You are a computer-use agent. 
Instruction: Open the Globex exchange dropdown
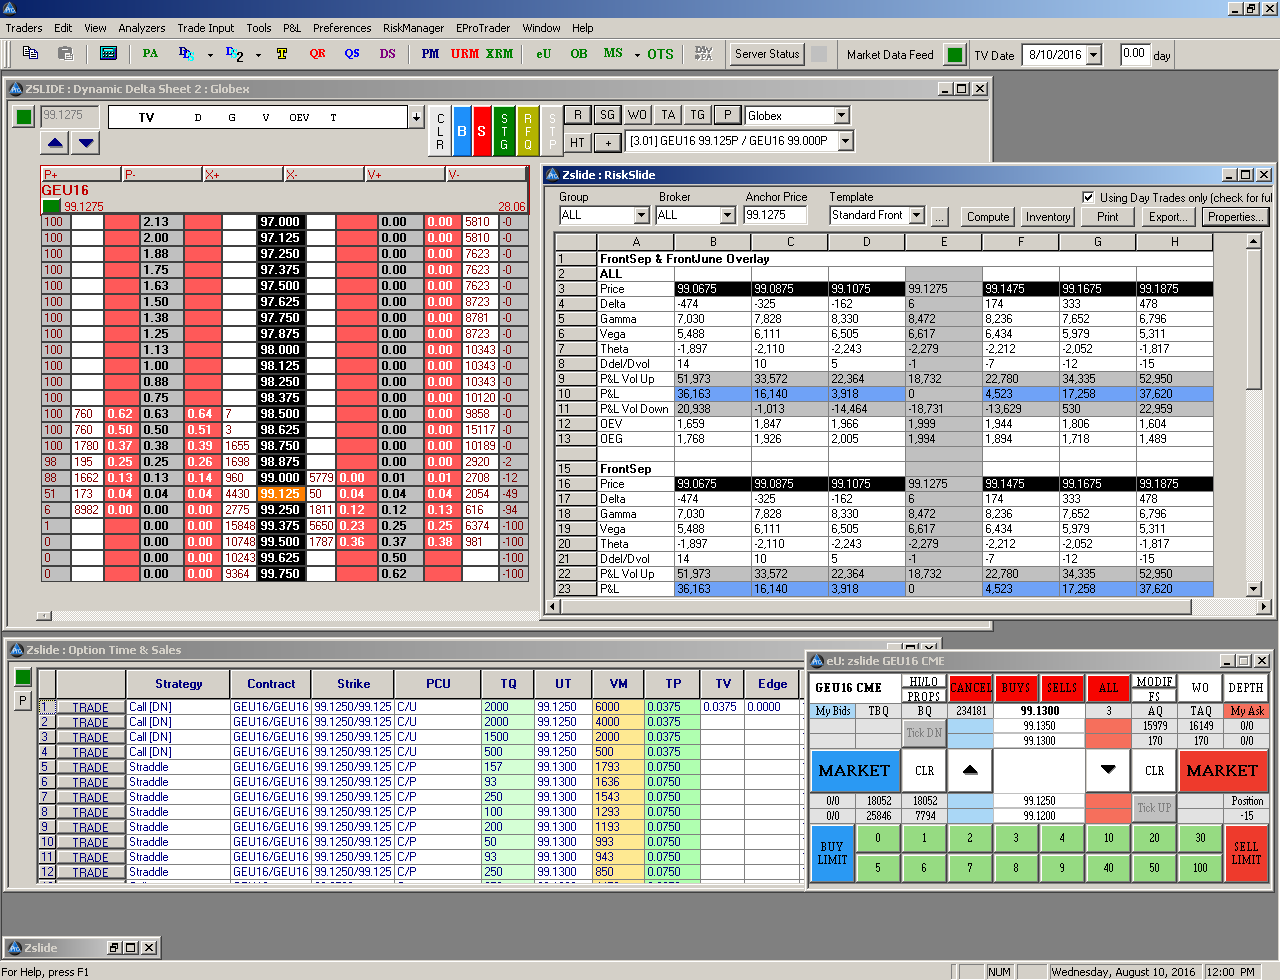(x=841, y=116)
